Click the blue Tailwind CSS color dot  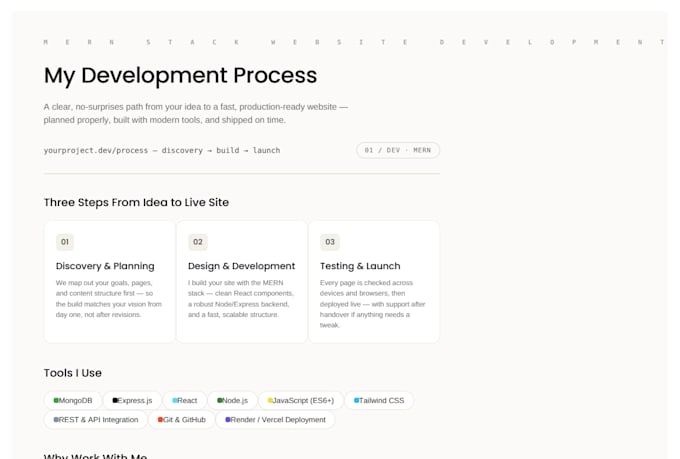(356, 400)
